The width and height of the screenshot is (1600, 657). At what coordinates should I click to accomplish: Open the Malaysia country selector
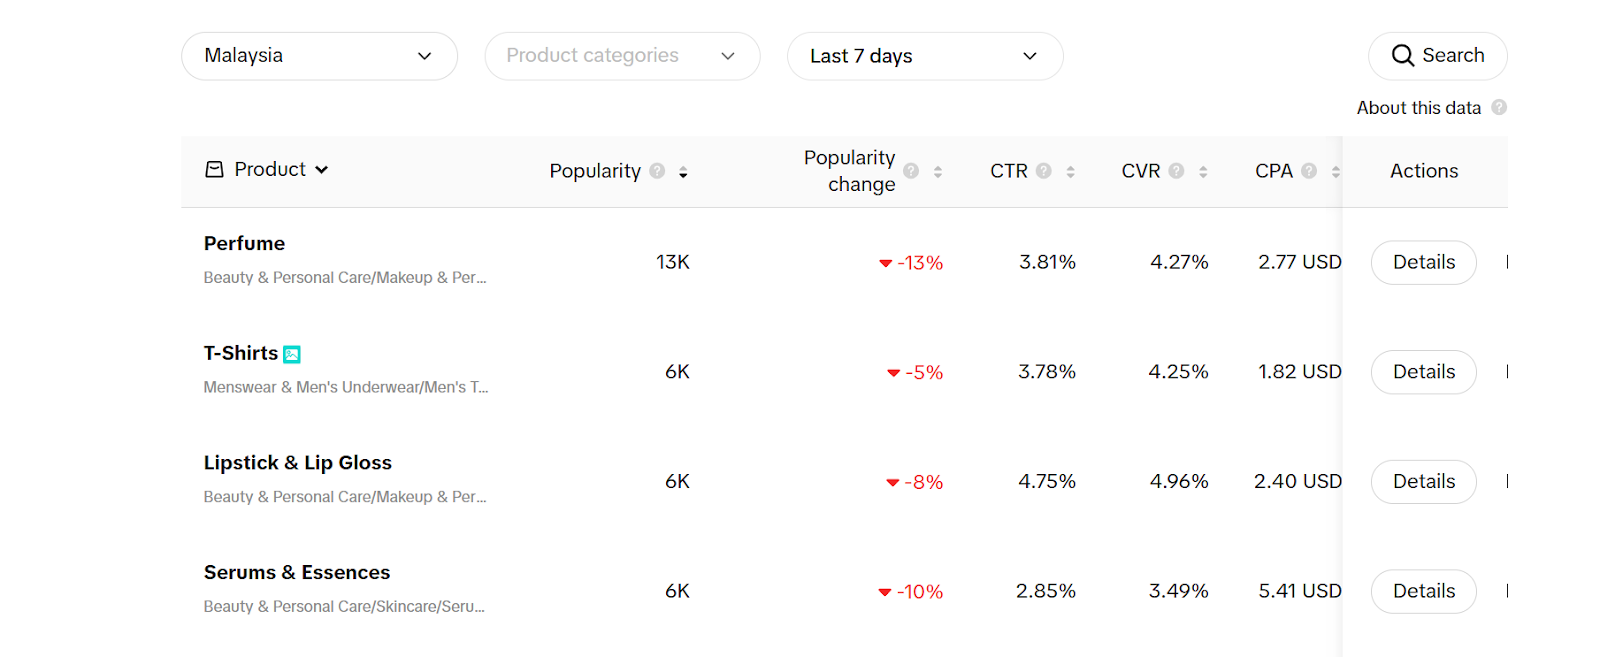(x=319, y=56)
